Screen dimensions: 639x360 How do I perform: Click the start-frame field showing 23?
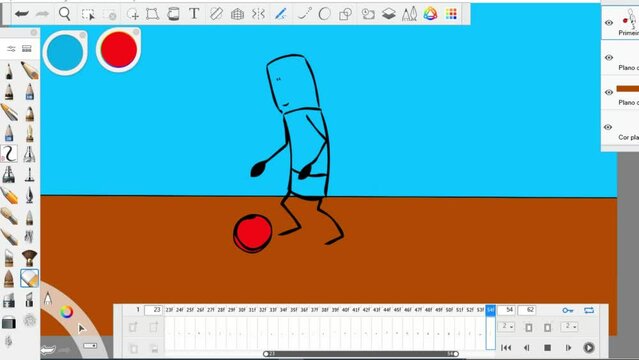click(154, 310)
